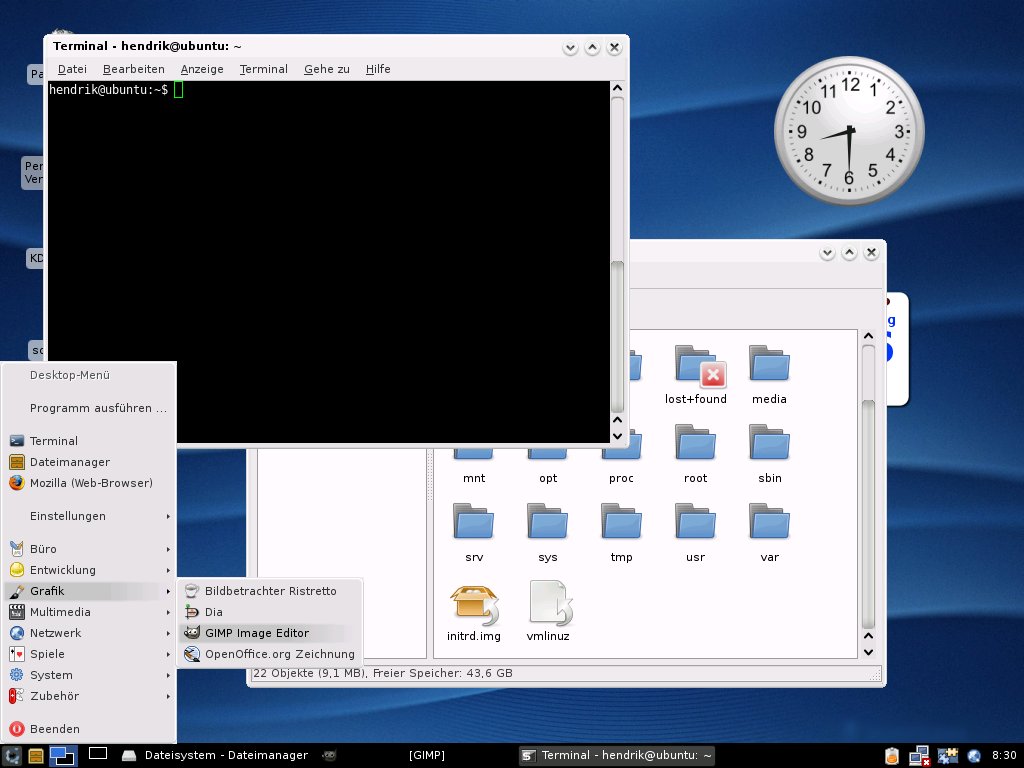The width and height of the screenshot is (1024, 768).
Task: Open the Hilfe menu in Terminal
Action: [378, 69]
